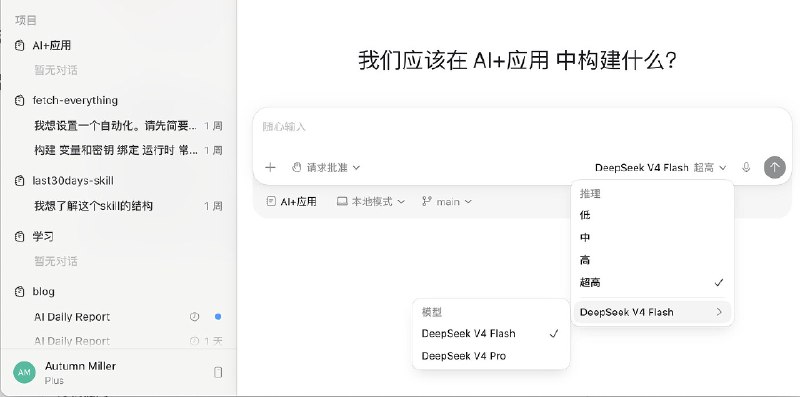This screenshot has width=800, height=397.
Task: Open the second AI Daily Report marked 1 天
Action: coord(128,341)
